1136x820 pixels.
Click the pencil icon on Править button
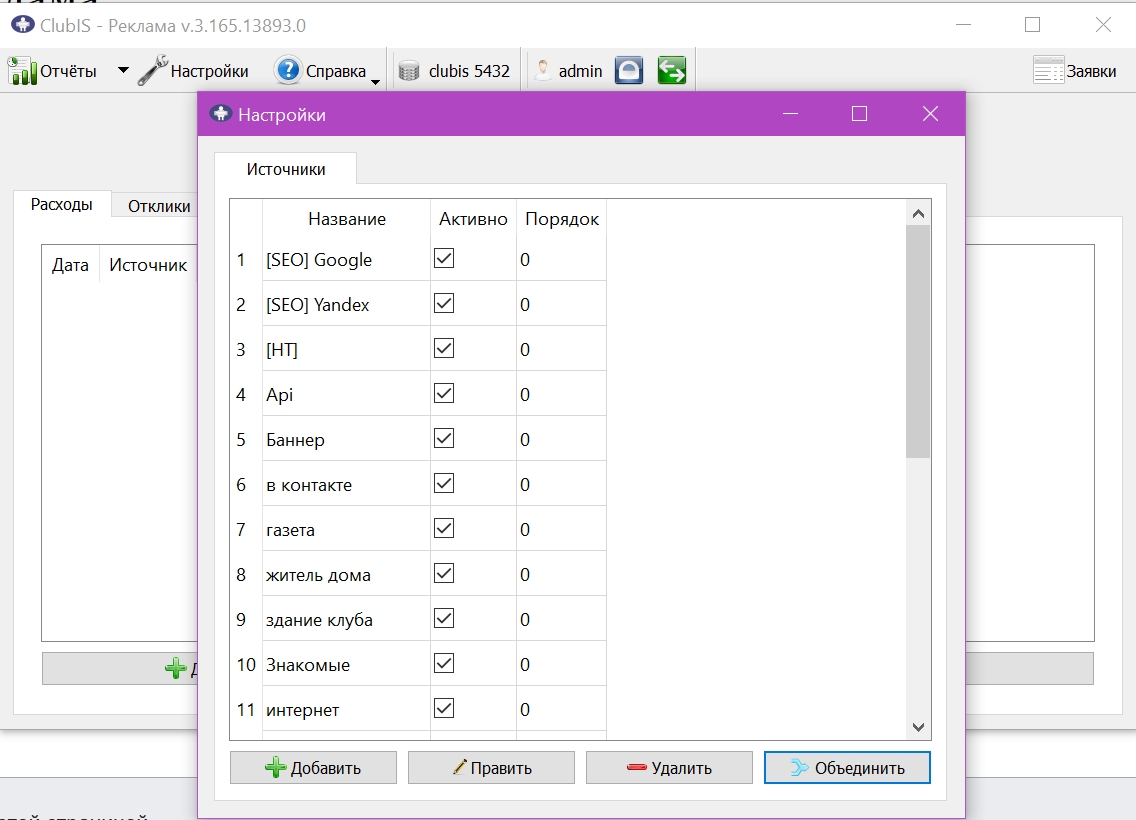pyautogui.click(x=459, y=767)
